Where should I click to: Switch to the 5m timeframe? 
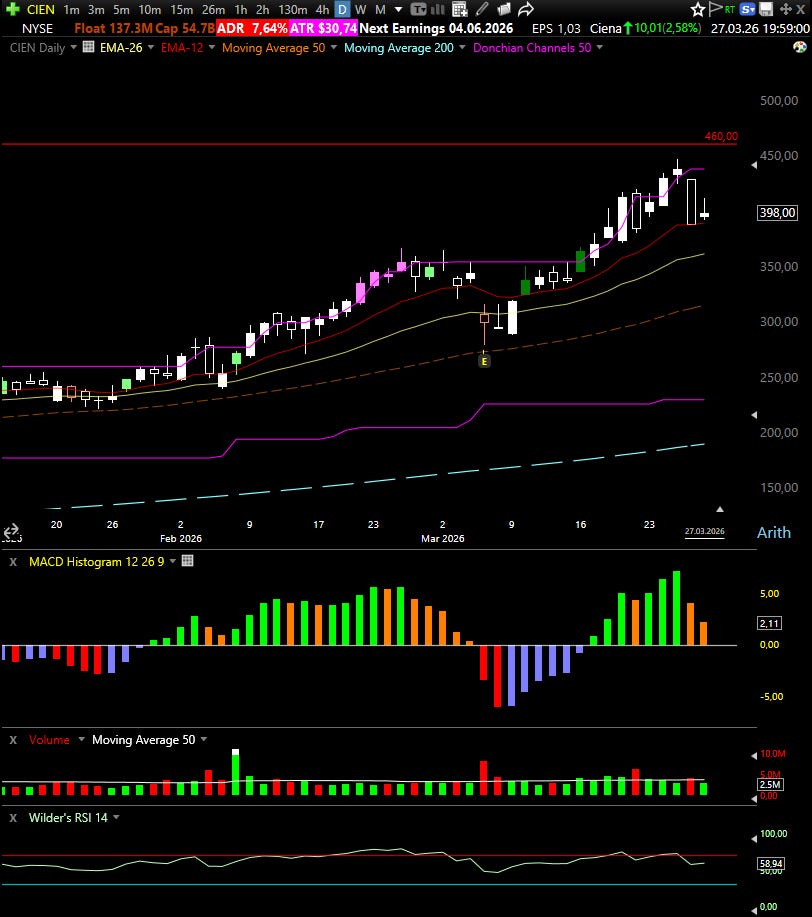click(121, 9)
